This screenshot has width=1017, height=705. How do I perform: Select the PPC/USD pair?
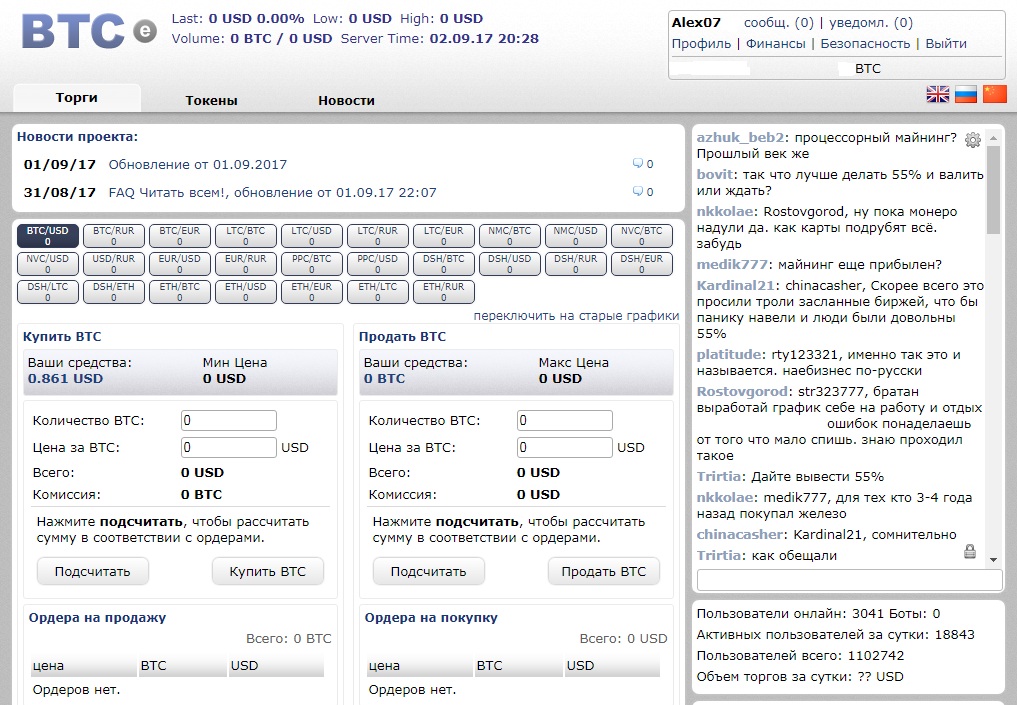click(377, 264)
